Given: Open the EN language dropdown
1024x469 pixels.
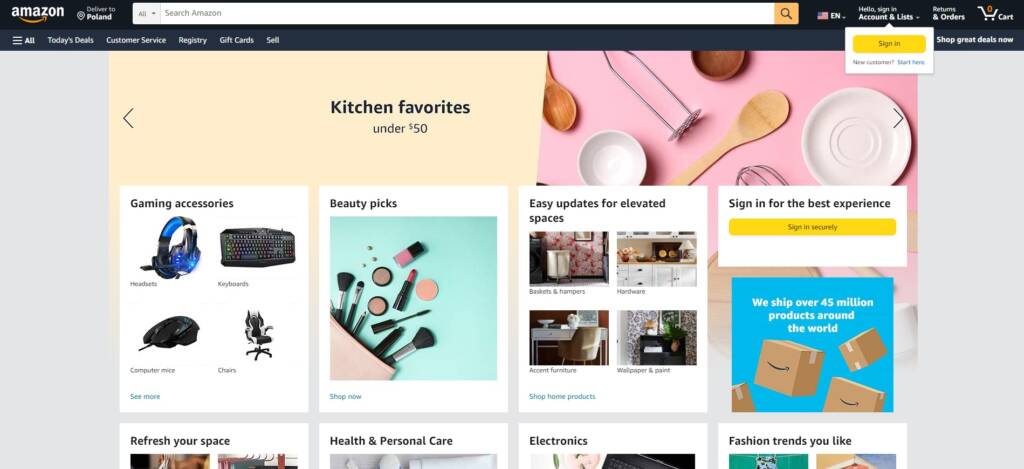Looking at the screenshot, I should coord(837,16).
